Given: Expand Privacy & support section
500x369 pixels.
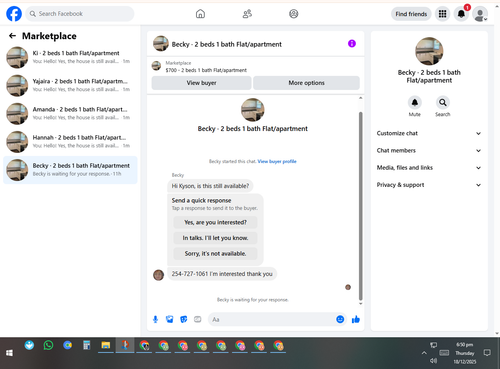Looking at the screenshot, I should (x=429, y=185).
